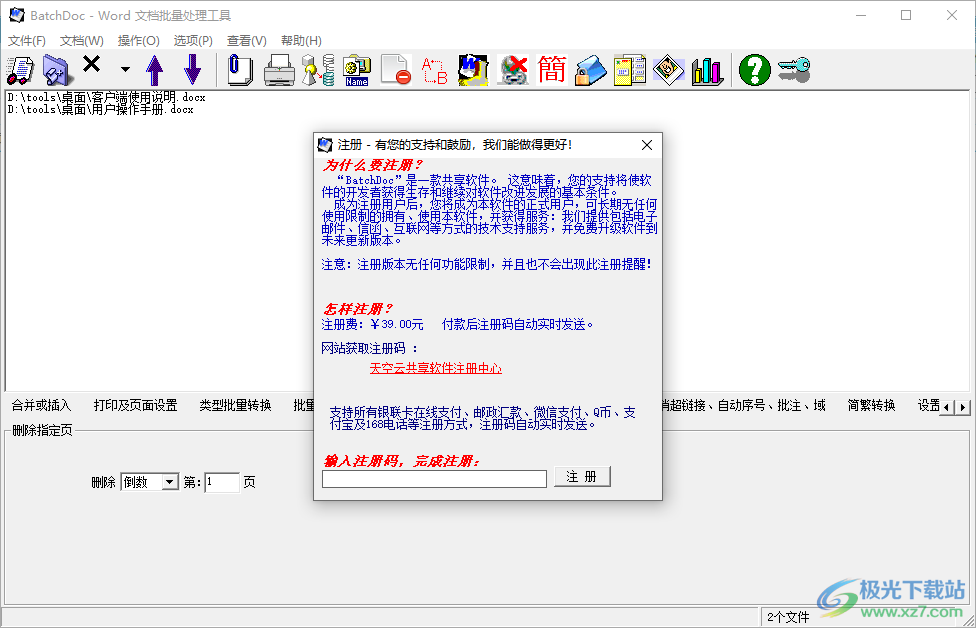Switch to 简繁转换 tab

tap(871, 406)
